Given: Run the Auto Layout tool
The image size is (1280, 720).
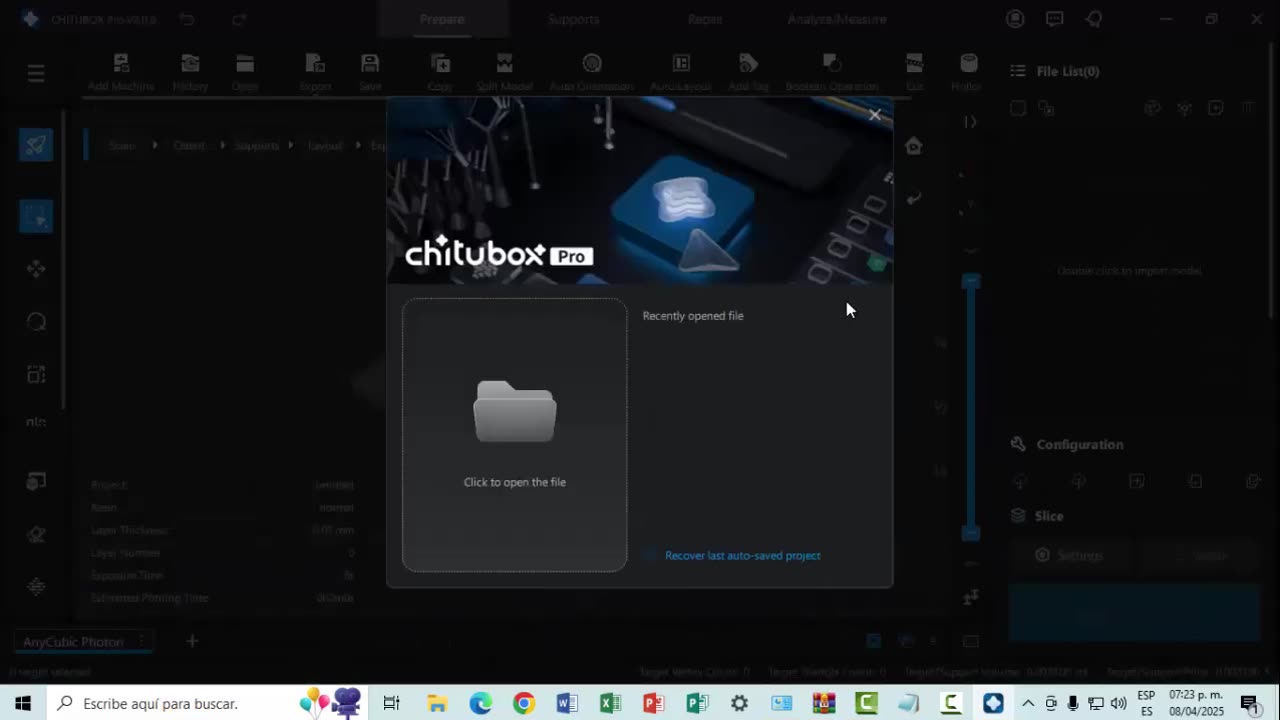Looking at the screenshot, I should pyautogui.click(x=681, y=72).
